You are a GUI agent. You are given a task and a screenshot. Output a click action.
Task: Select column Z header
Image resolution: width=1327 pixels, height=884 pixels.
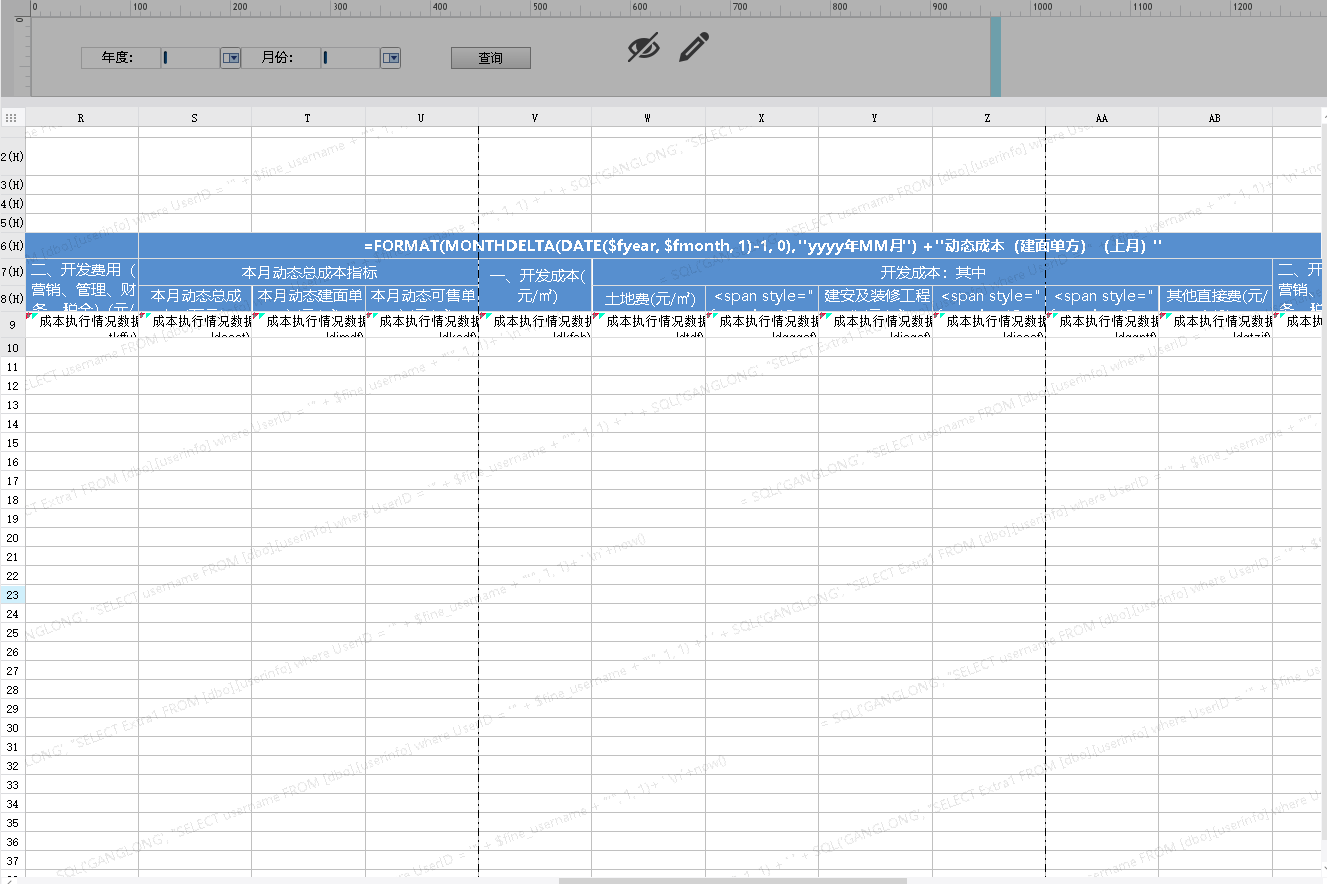[989, 118]
